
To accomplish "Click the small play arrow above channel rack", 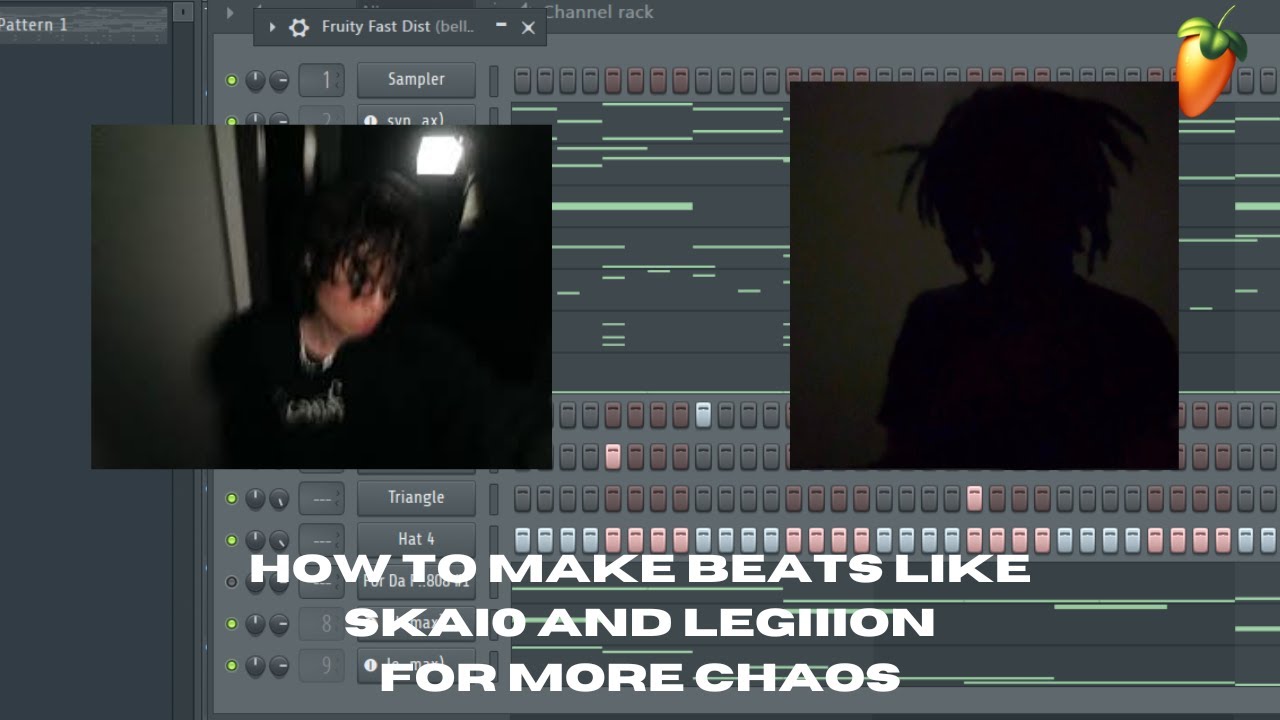I will tap(230, 13).
